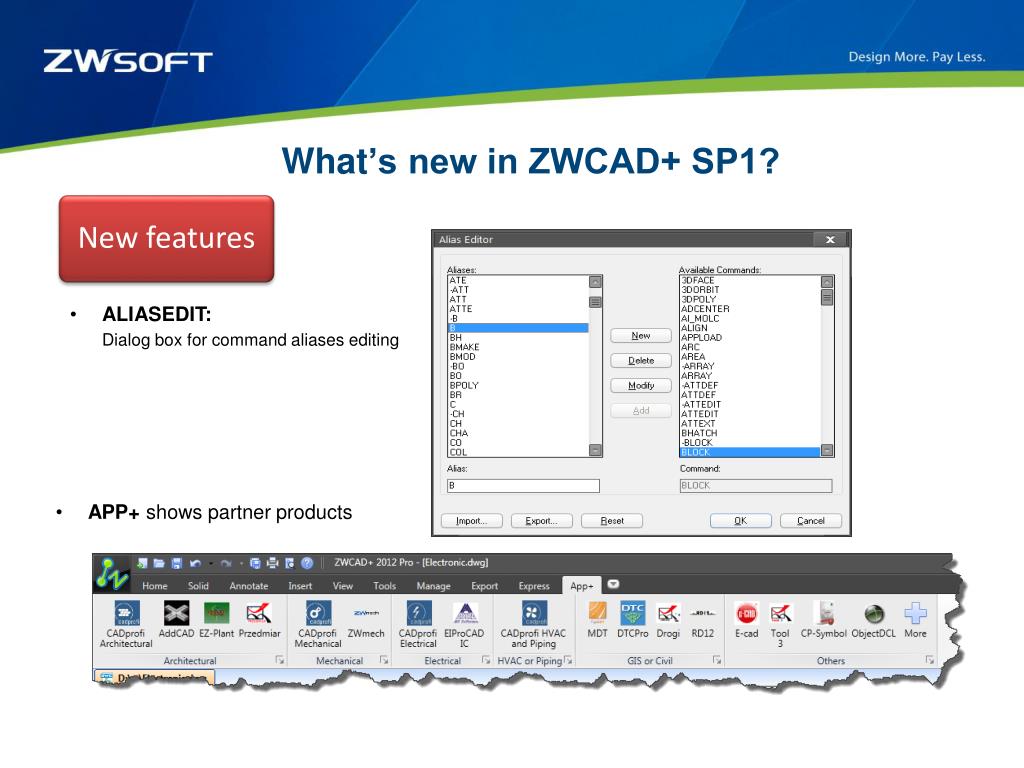1024x768 pixels.
Task: Launch the MDT partner app
Action: coord(598,619)
